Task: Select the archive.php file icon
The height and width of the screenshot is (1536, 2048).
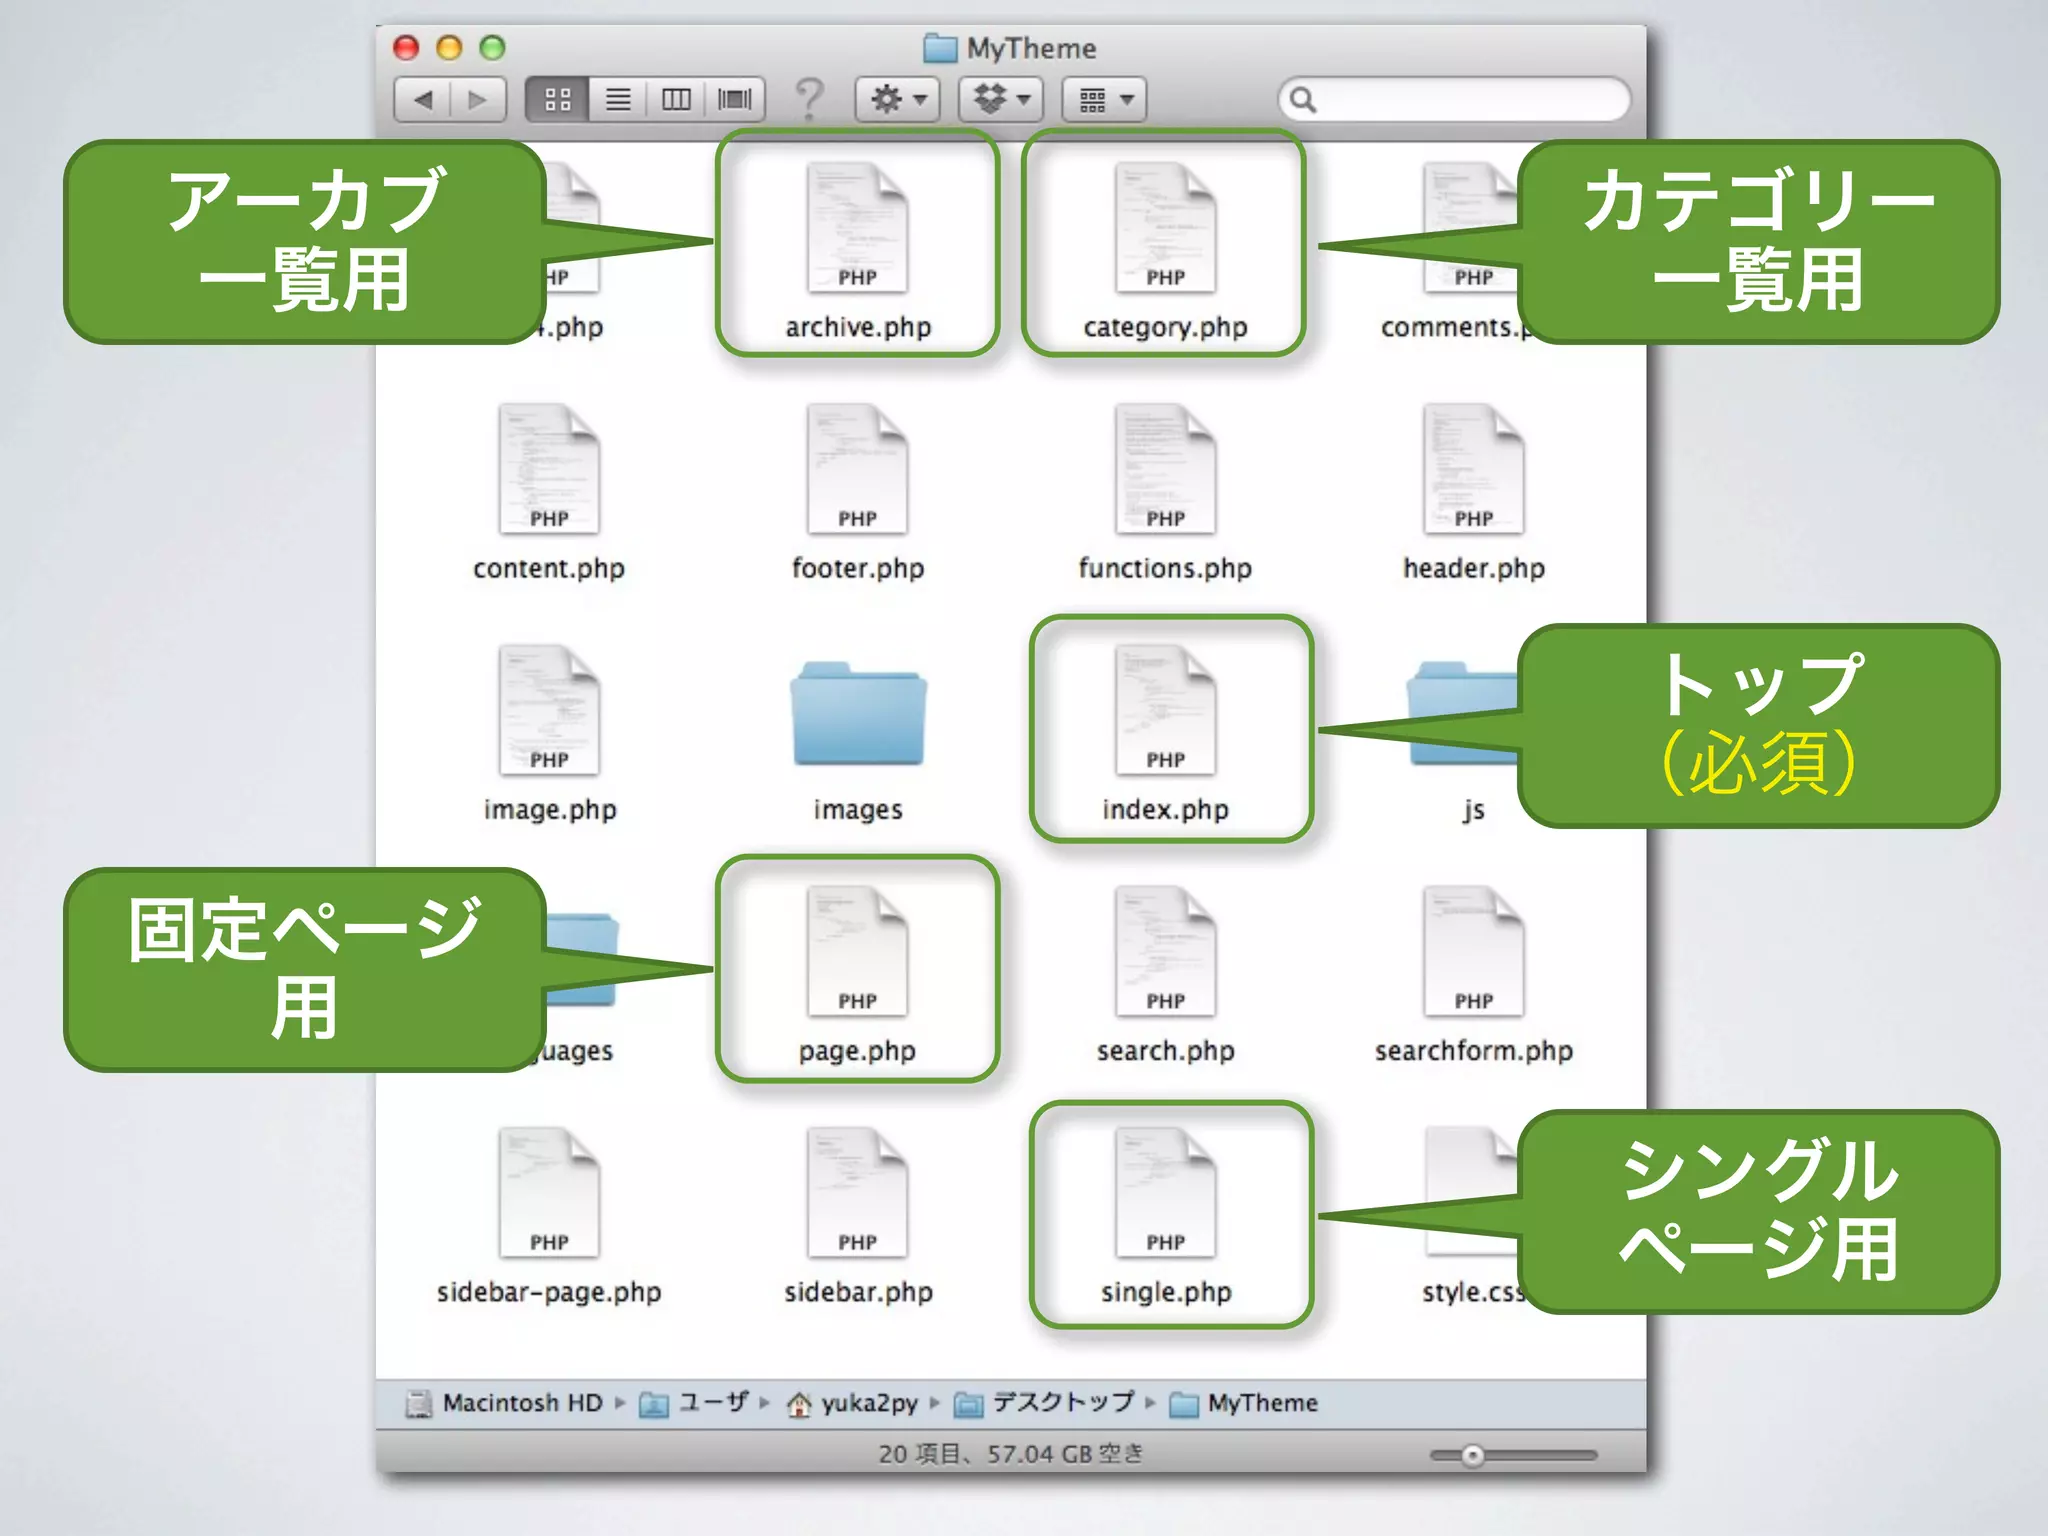Action: point(857,230)
